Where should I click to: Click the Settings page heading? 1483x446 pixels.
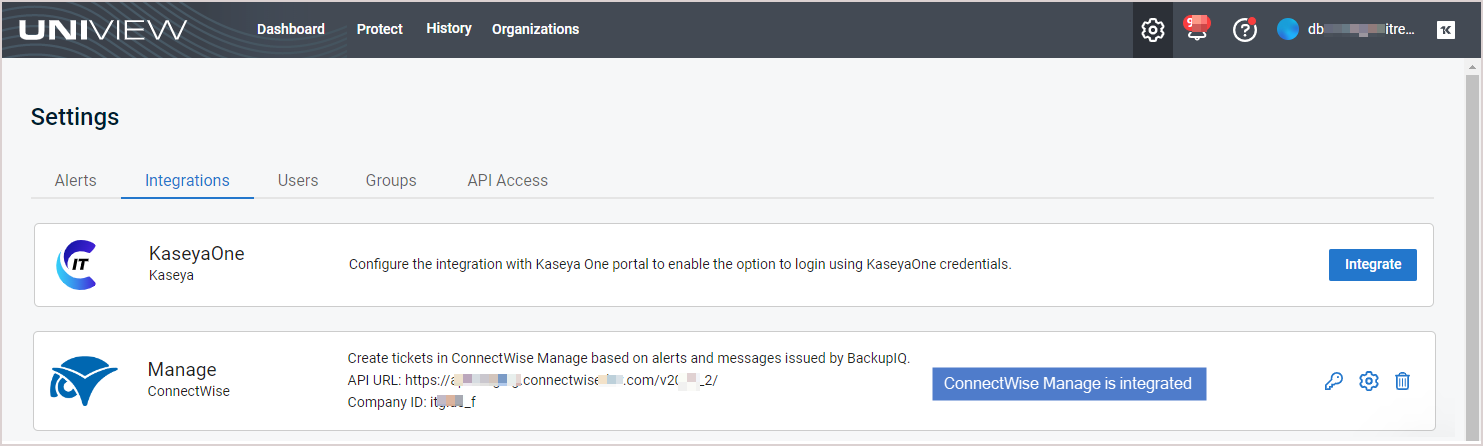click(x=75, y=117)
